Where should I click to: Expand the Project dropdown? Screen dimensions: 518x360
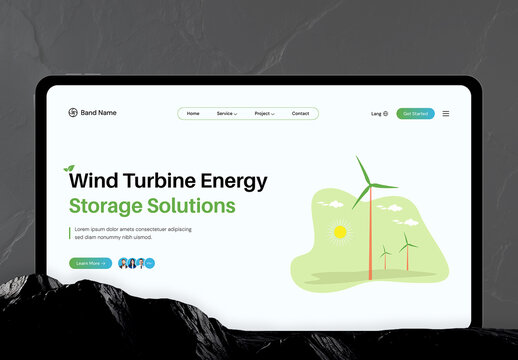tap(265, 113)
